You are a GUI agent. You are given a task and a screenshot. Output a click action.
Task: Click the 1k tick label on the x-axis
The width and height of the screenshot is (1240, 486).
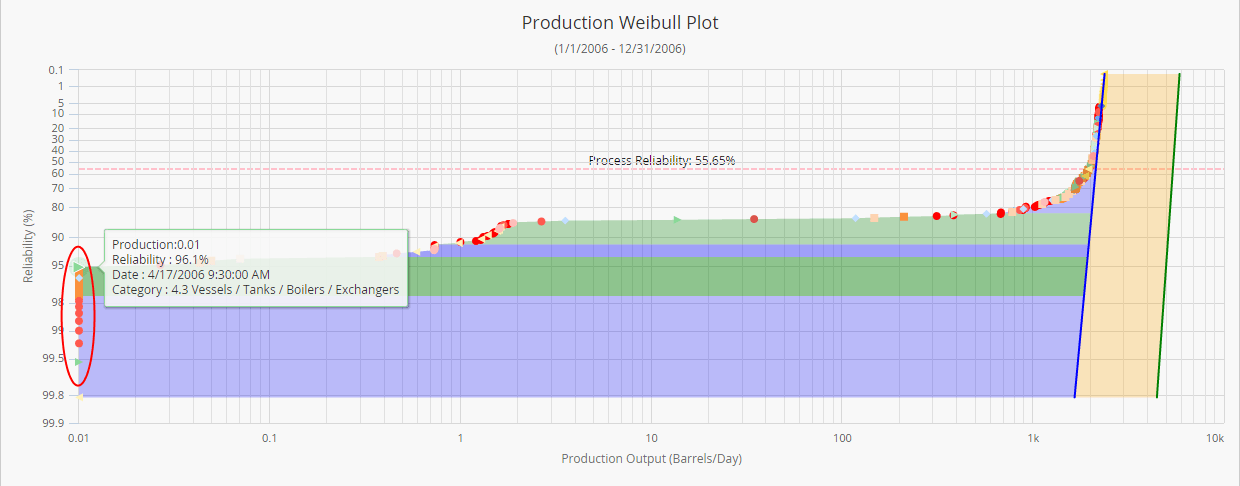1033,438
